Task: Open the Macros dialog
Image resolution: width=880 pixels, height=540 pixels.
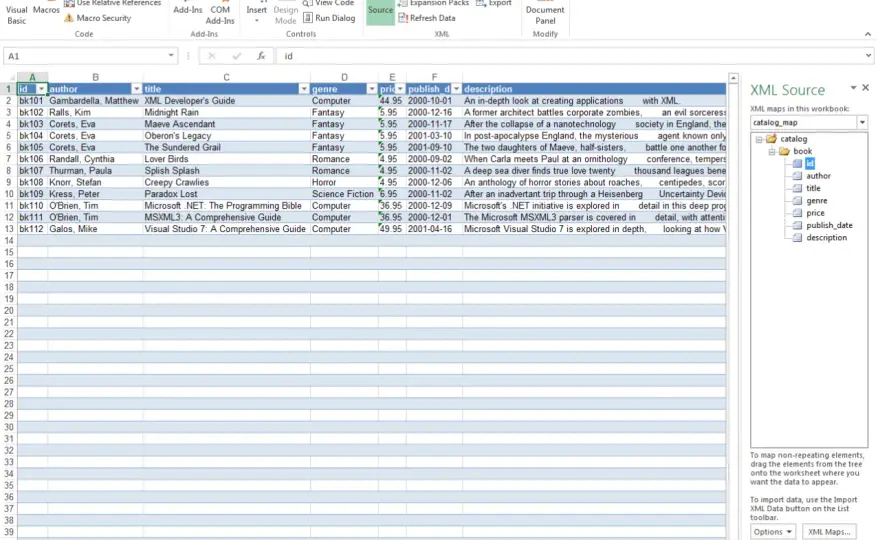Action: (x=46, y=10)
